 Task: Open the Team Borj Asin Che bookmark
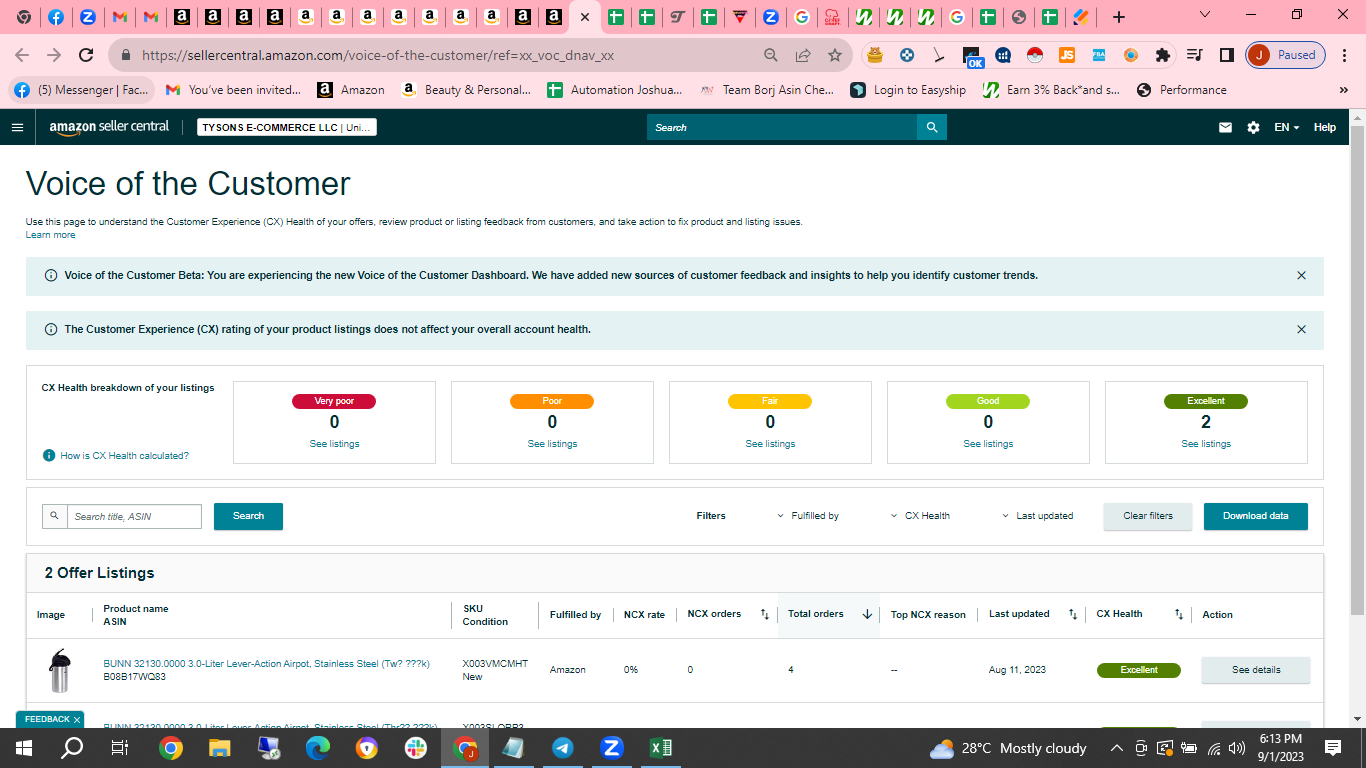766,90
